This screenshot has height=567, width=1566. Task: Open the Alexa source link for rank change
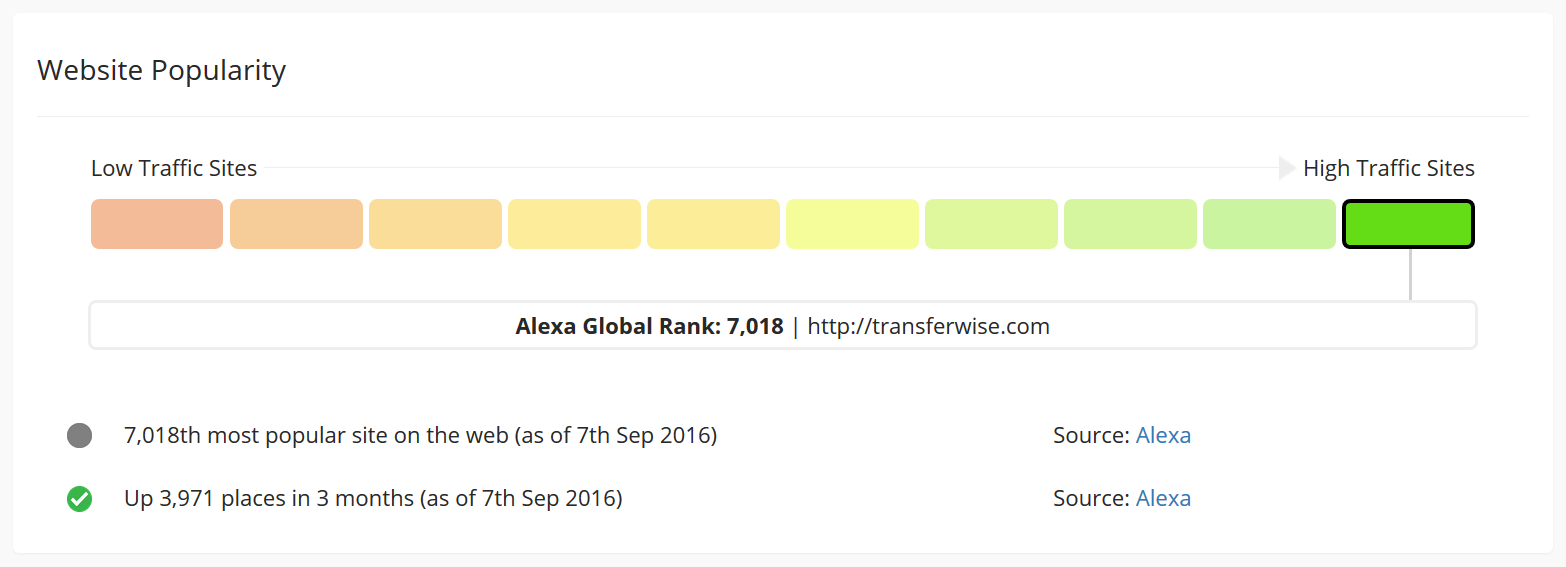click(x=1163, y=498)
